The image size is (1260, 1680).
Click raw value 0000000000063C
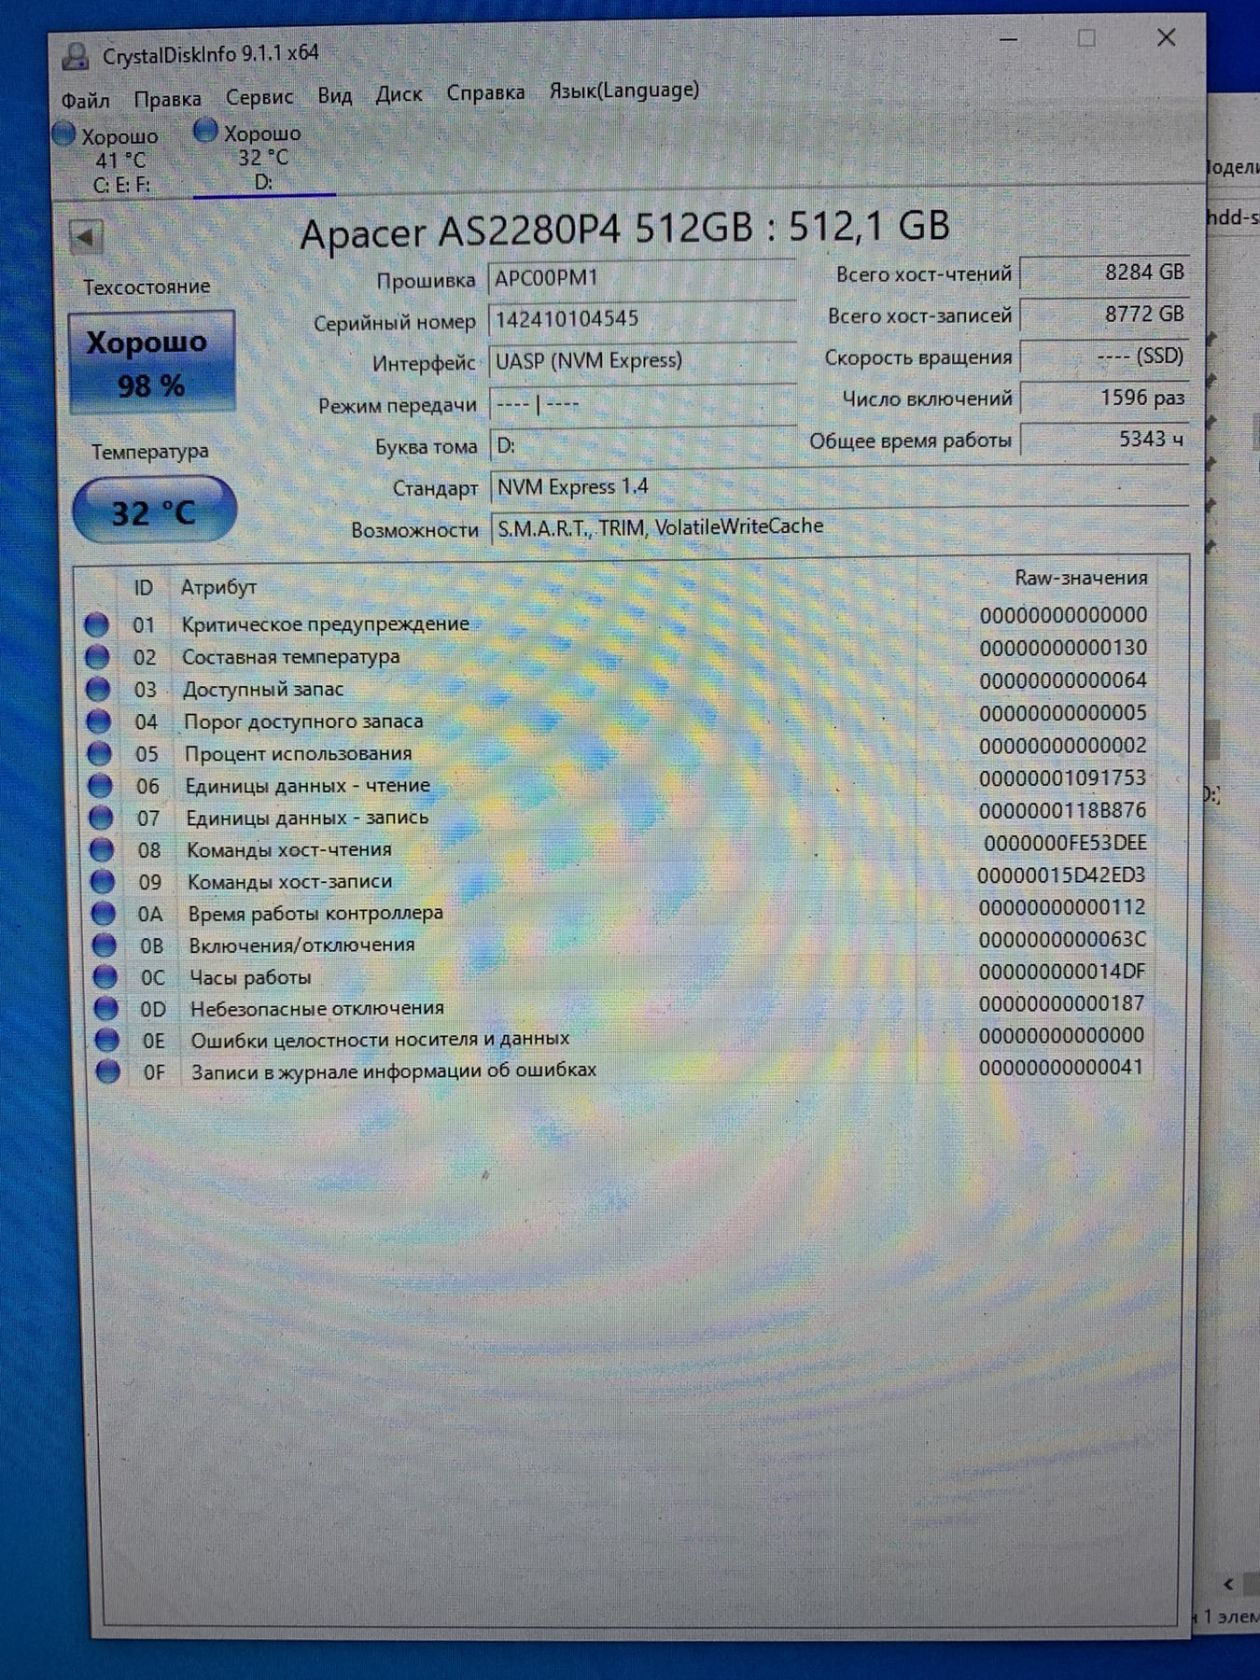pyautogui.click(x=1062, y=939)
